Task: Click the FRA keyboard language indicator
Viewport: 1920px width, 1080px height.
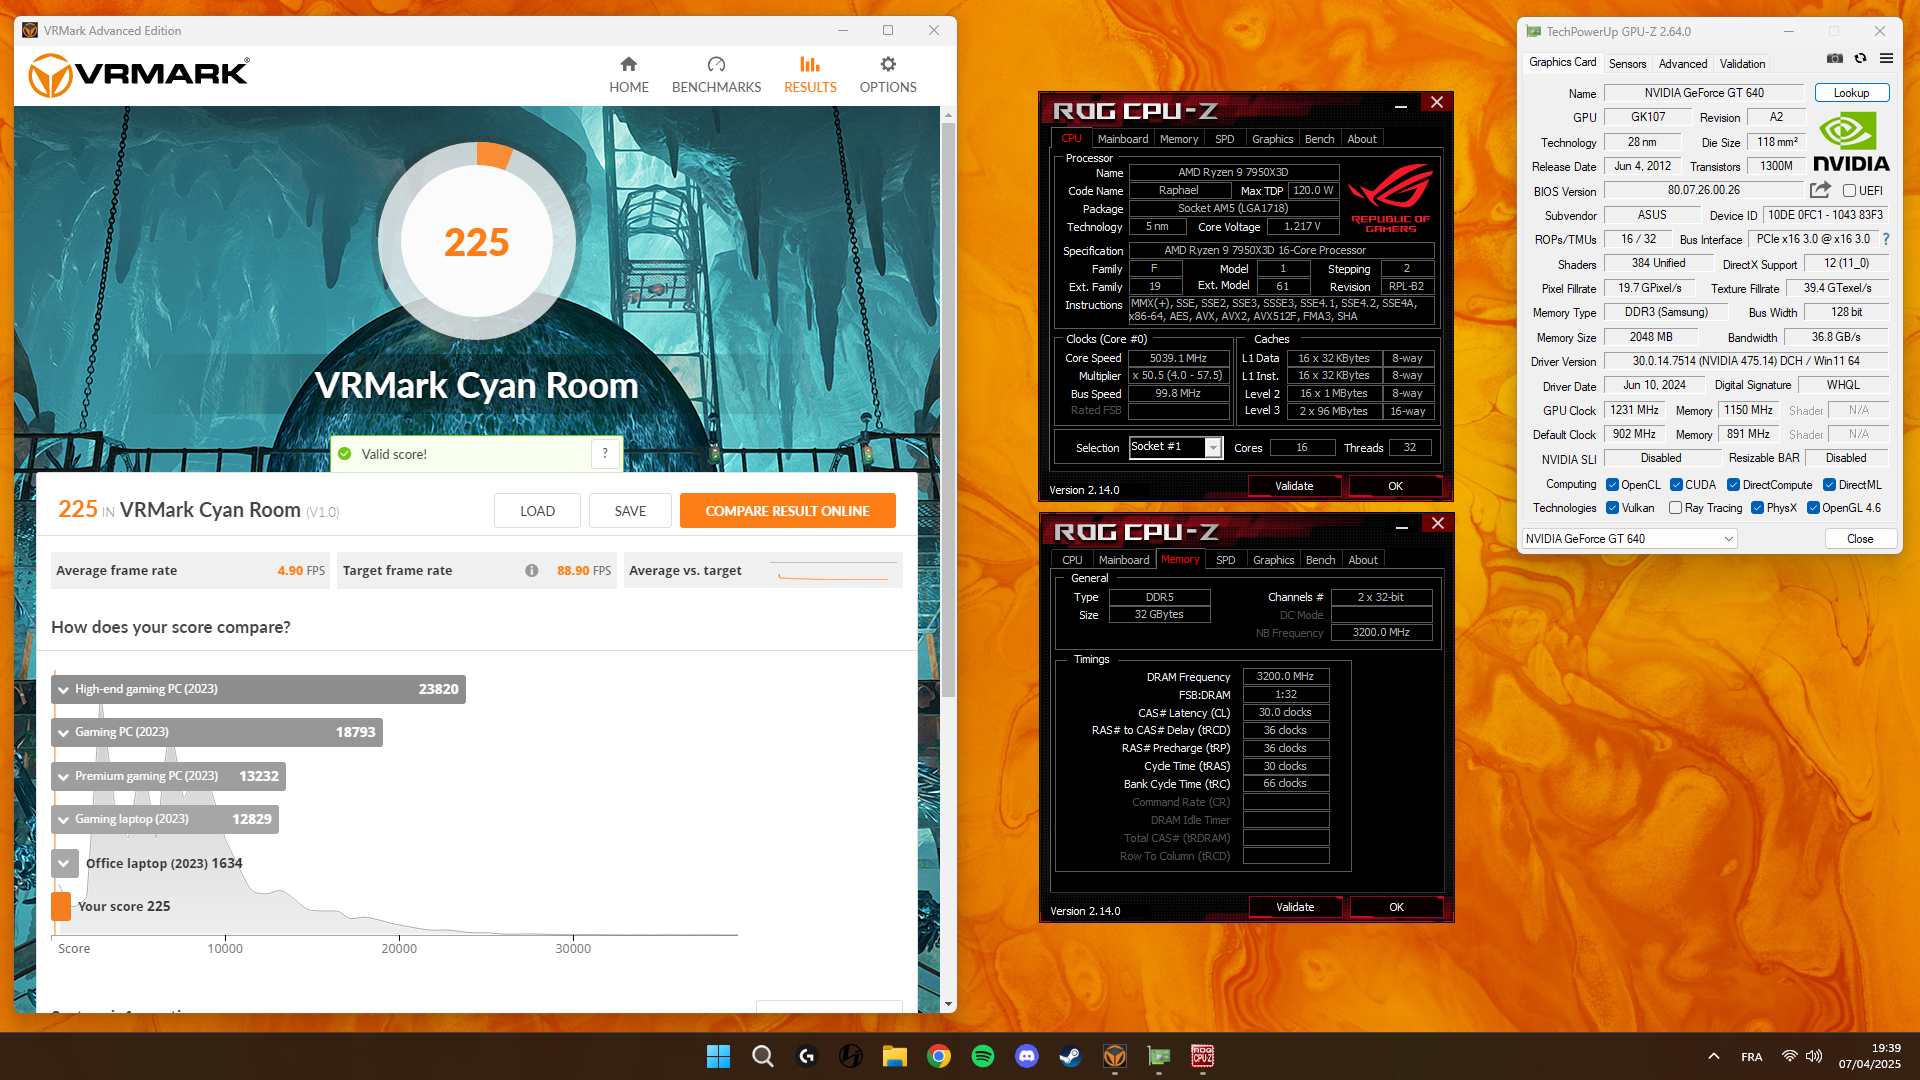Action: pos(1751,1057)
